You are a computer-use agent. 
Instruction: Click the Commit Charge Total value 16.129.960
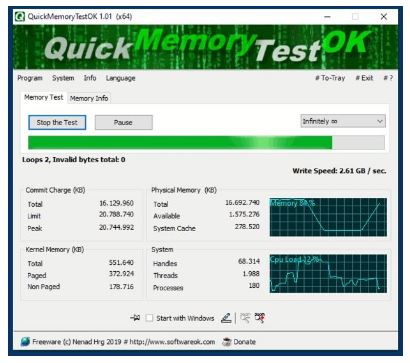pyautogui.click(x=116, y=203)
